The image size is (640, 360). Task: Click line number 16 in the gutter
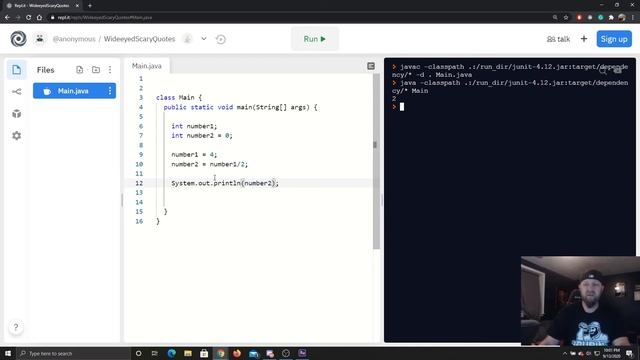pyautogui.click(x=139, y=221)
